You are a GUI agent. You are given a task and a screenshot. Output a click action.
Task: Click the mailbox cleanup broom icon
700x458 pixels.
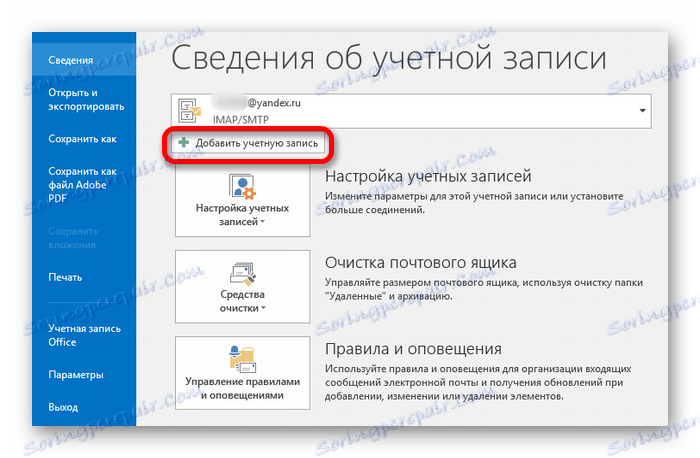click(x=243, y=273)
